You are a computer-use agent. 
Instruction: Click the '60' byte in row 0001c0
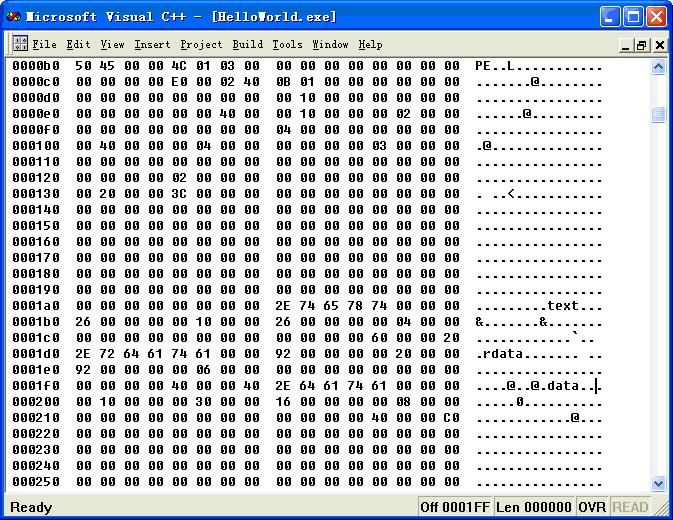(x=379, y=338)
